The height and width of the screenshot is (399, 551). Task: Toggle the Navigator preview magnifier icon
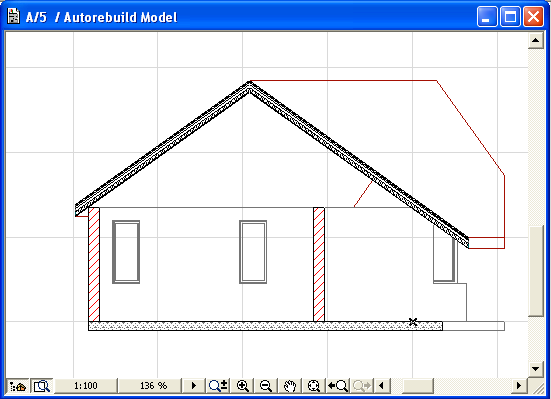click(x=42, y=386)
